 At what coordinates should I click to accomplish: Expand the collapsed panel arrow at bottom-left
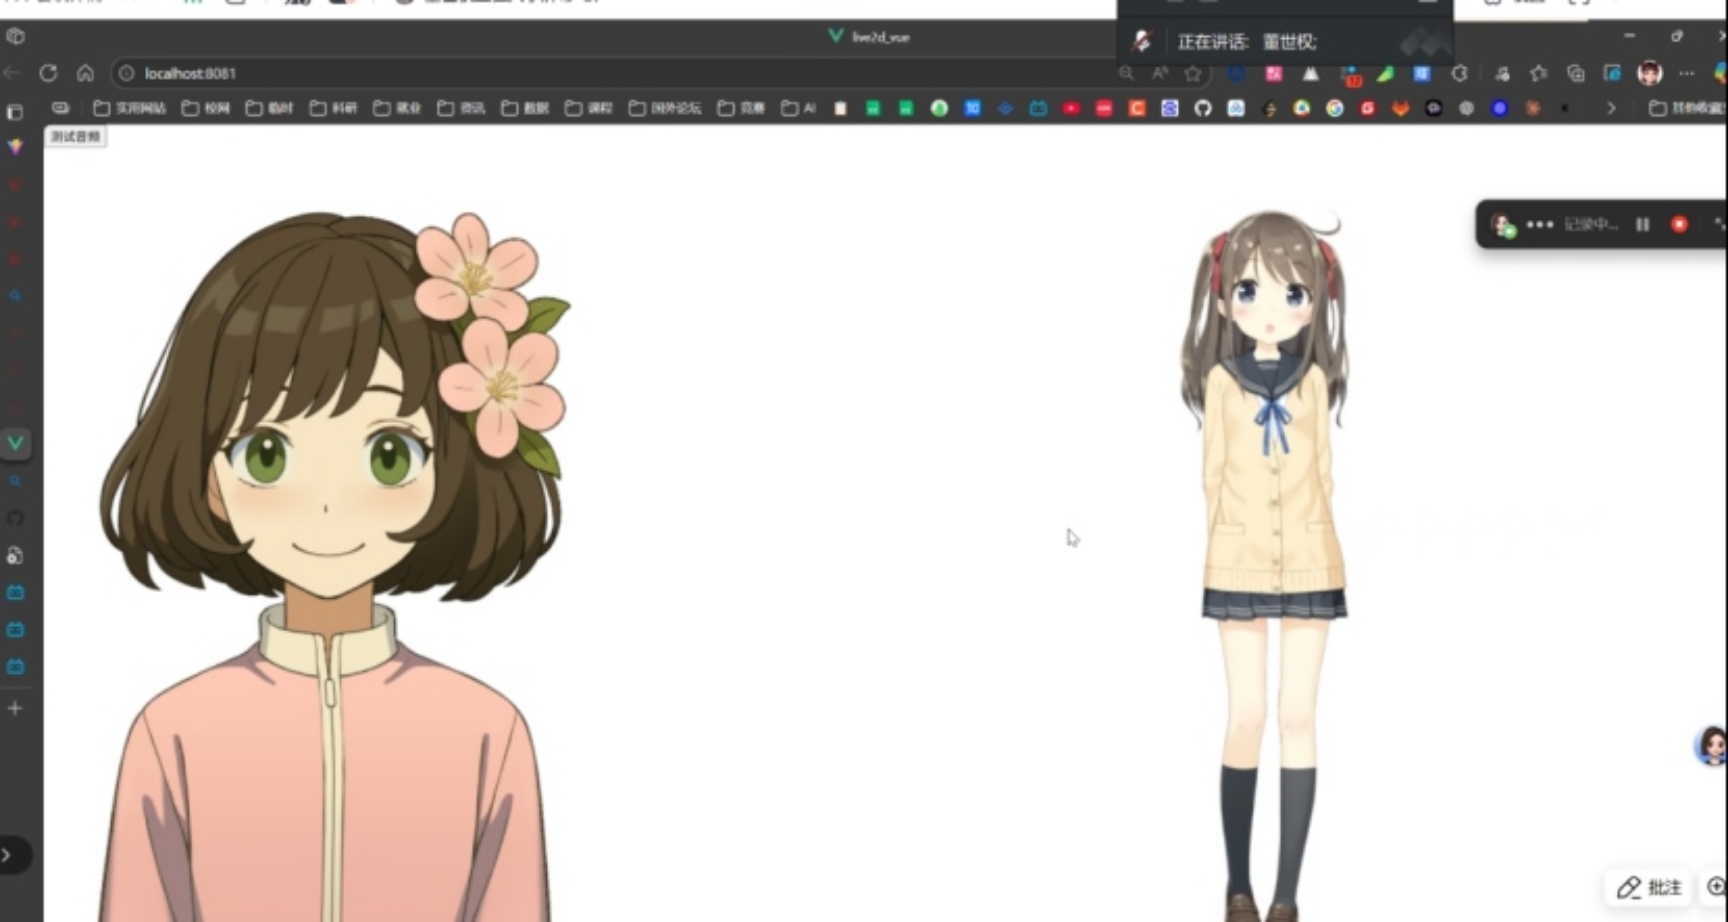click(x=8, y=855)
